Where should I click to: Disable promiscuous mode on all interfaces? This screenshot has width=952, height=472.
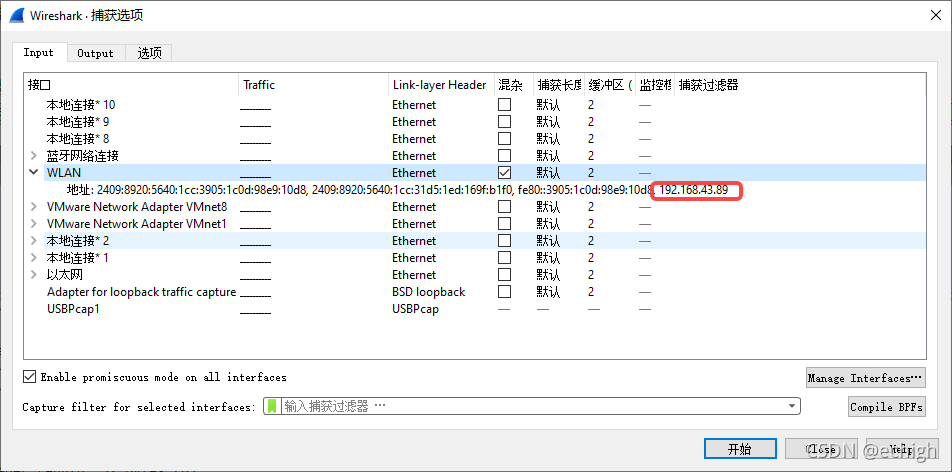29,377
